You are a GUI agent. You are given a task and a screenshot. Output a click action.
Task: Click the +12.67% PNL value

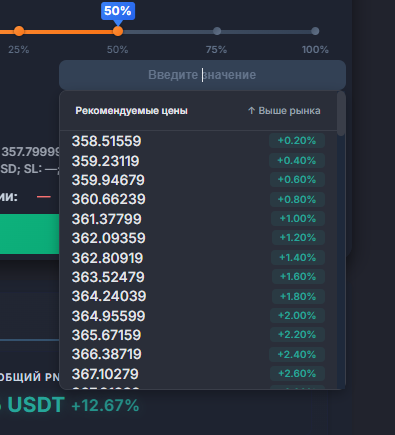point(105,406)
